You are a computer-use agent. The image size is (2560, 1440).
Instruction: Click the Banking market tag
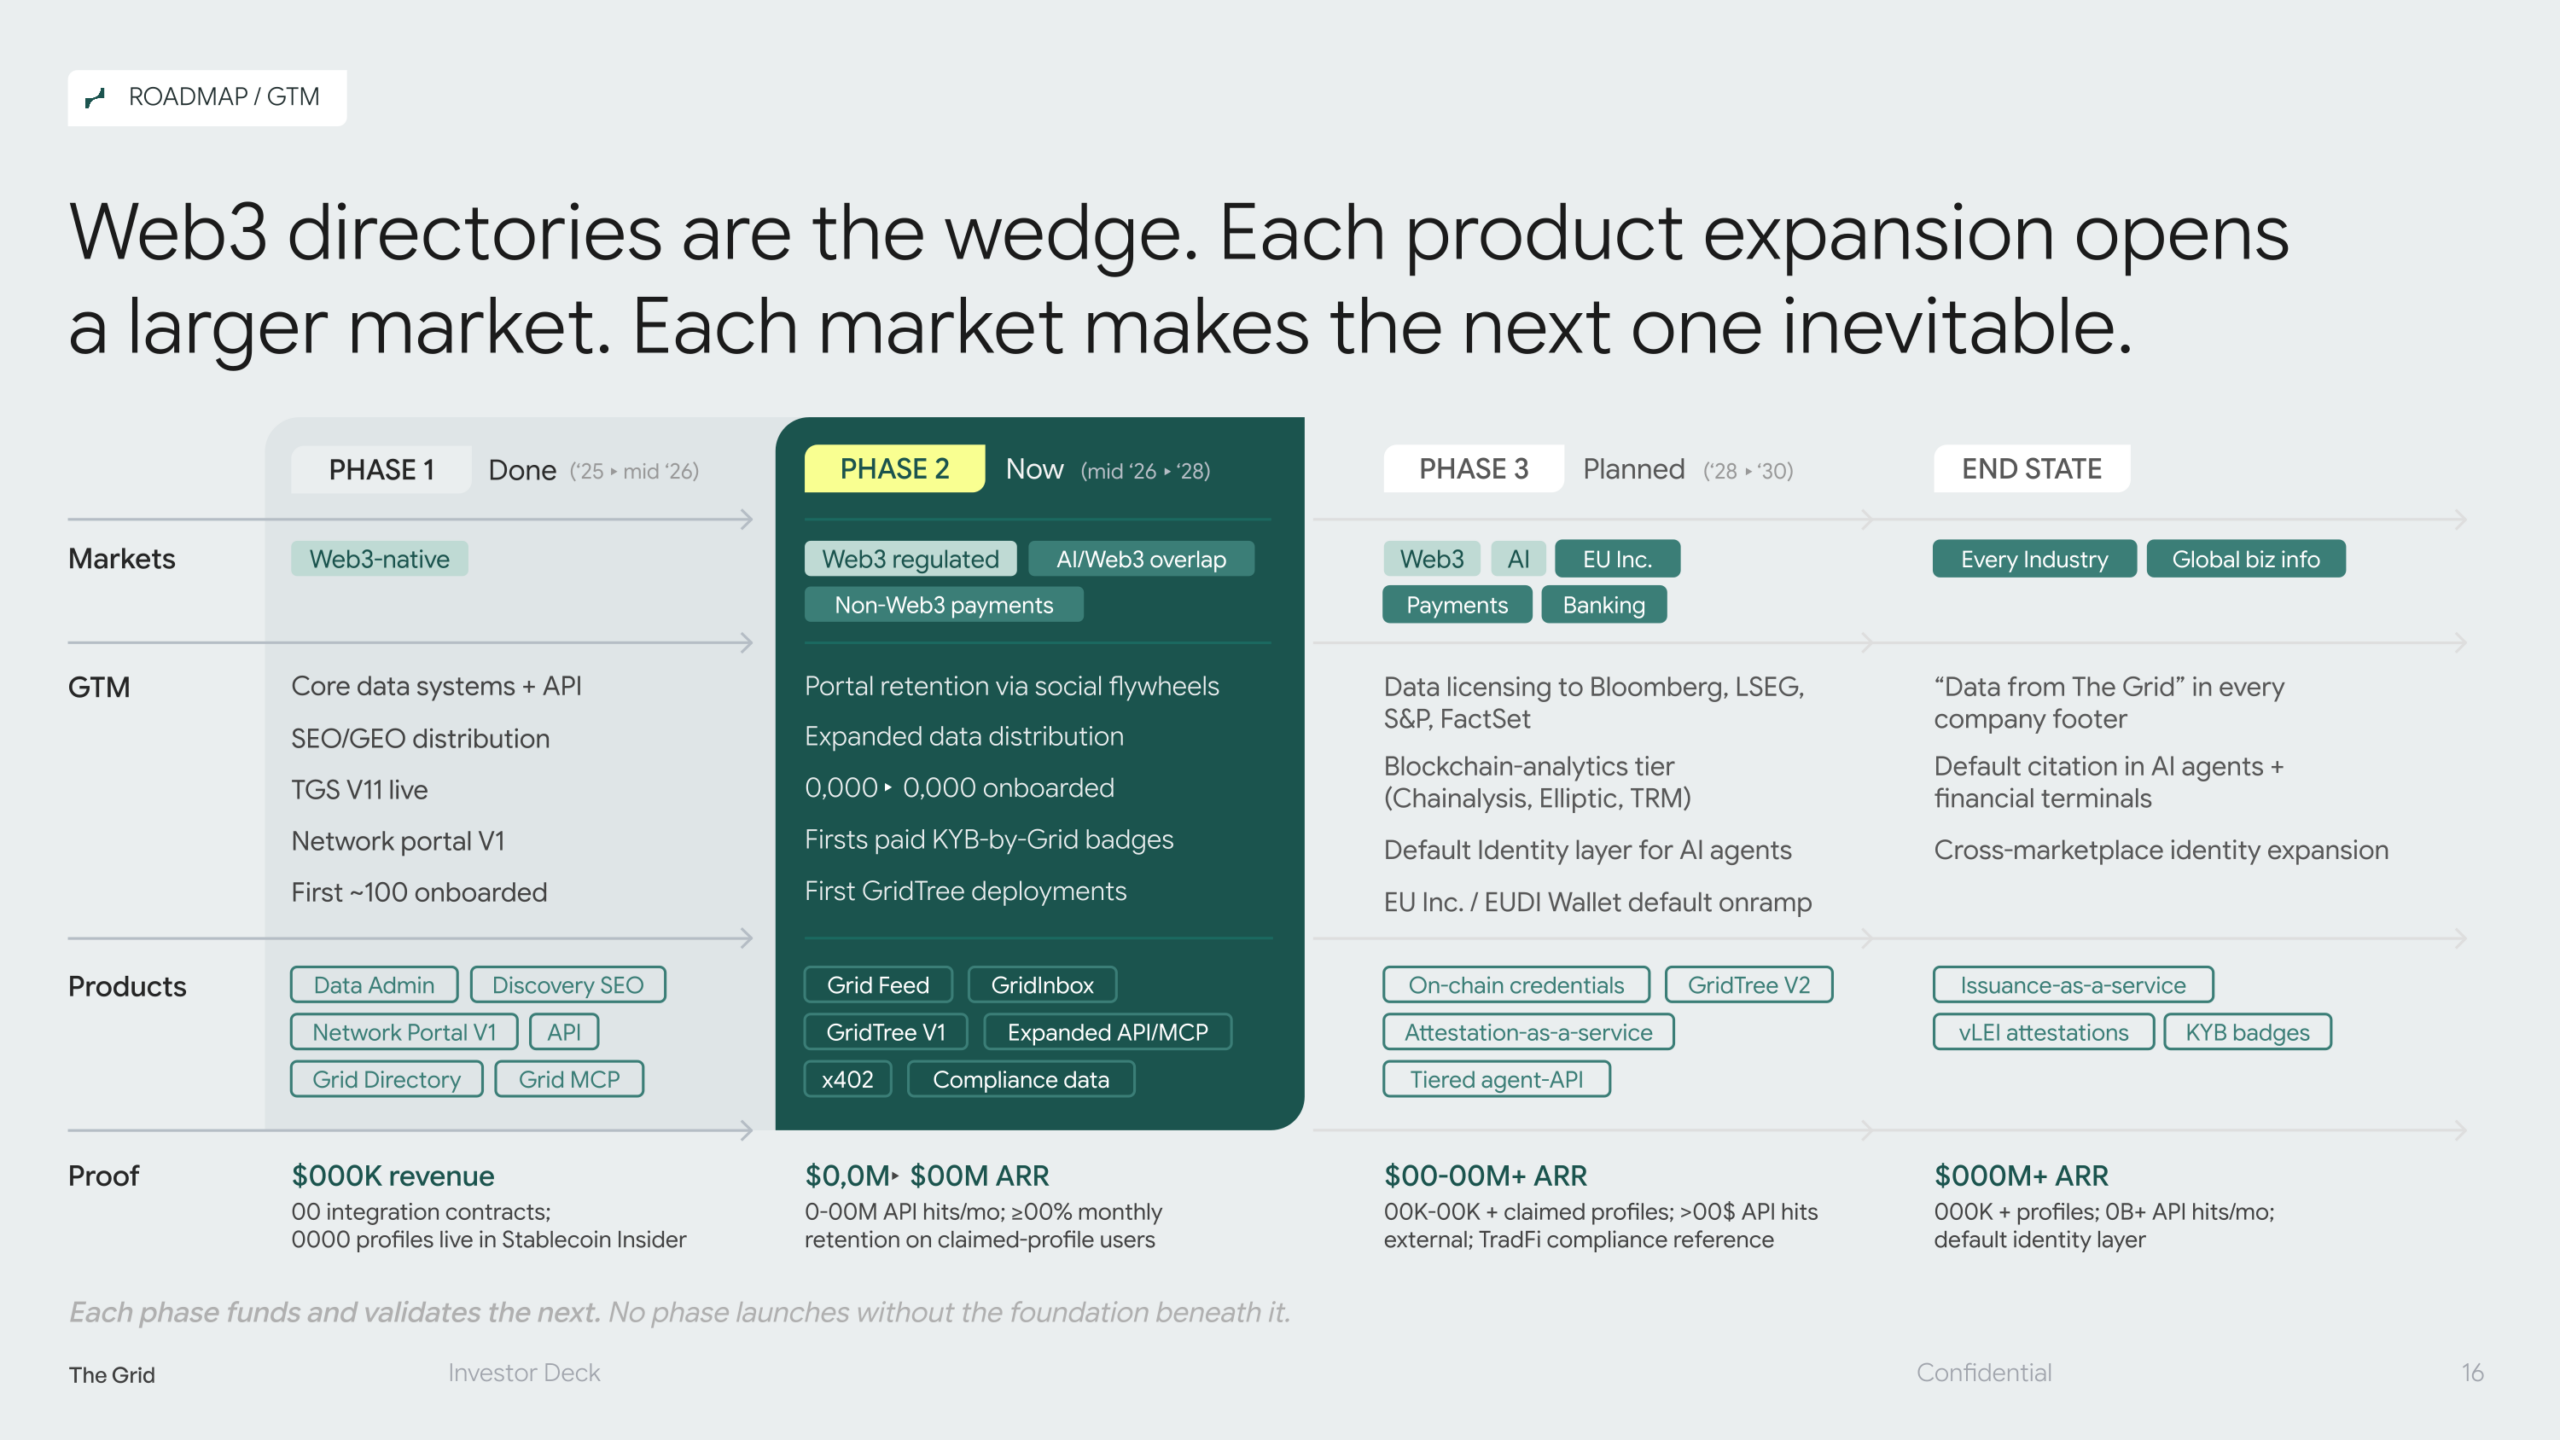point(1603,605)
